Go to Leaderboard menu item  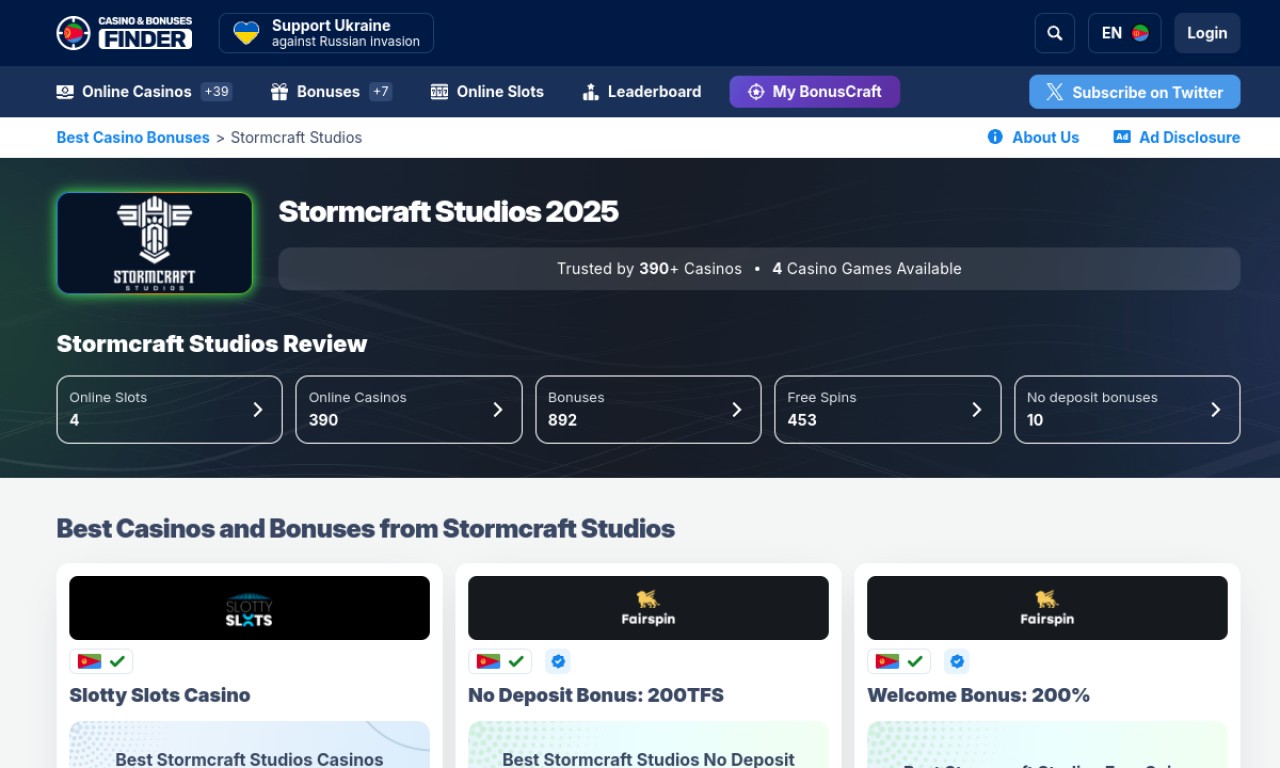(641, 92)
